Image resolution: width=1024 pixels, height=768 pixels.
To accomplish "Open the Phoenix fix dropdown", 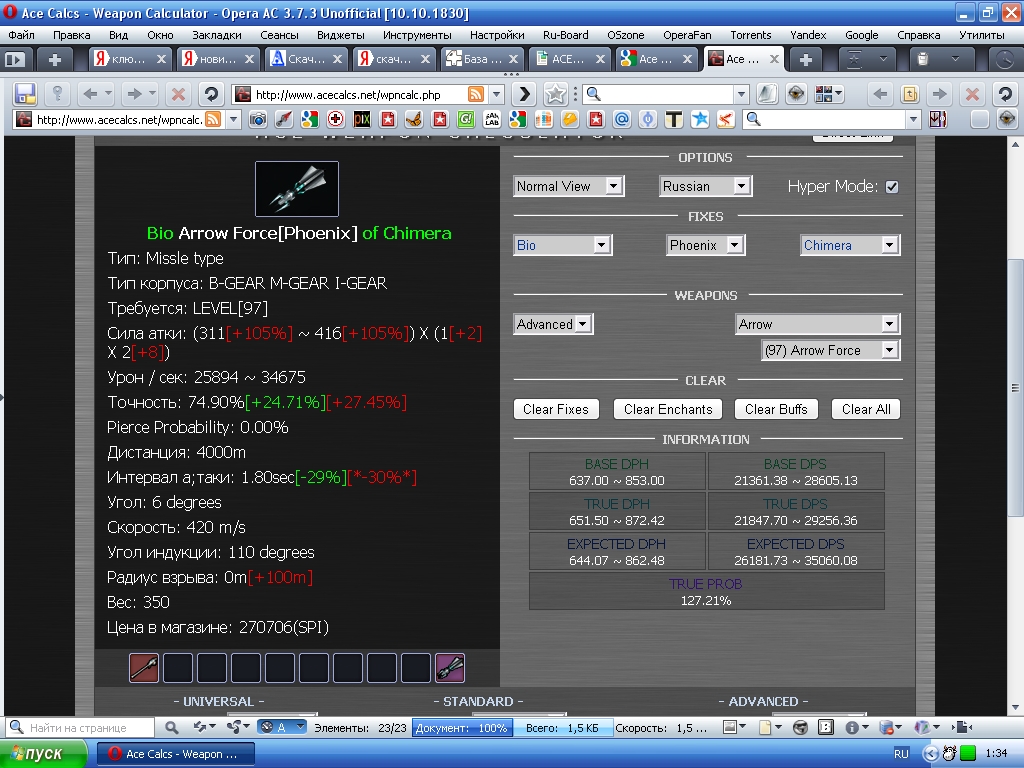I will pyautogui.click(x=705, y=245).
